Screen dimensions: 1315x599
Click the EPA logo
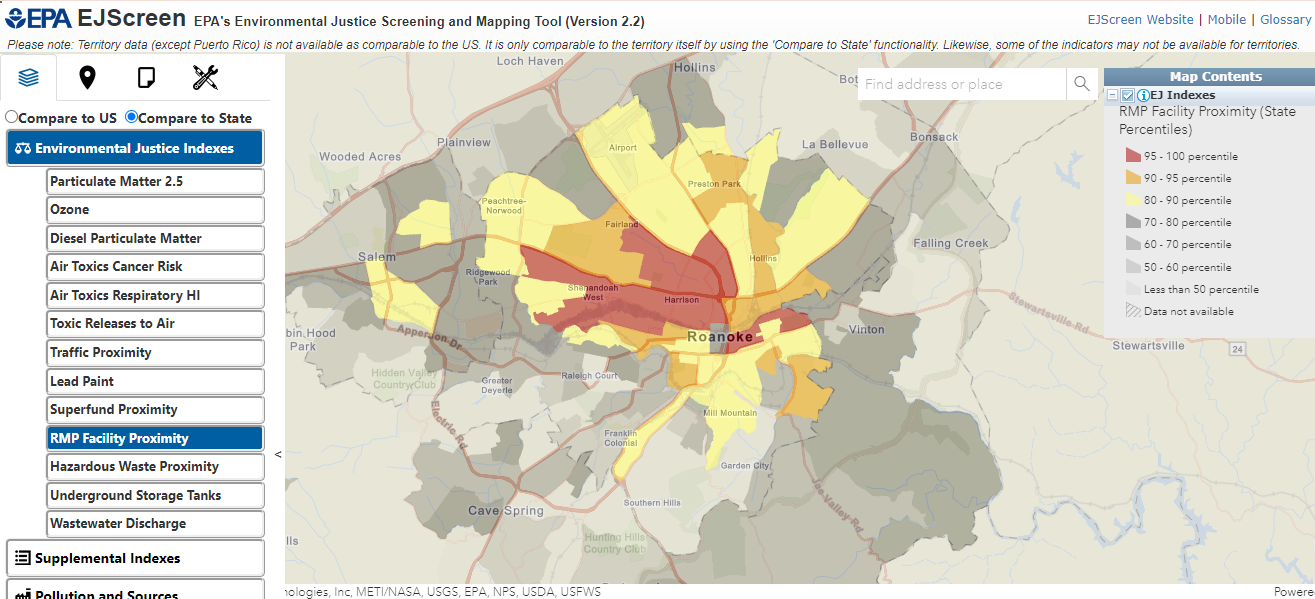coord(37,19)
